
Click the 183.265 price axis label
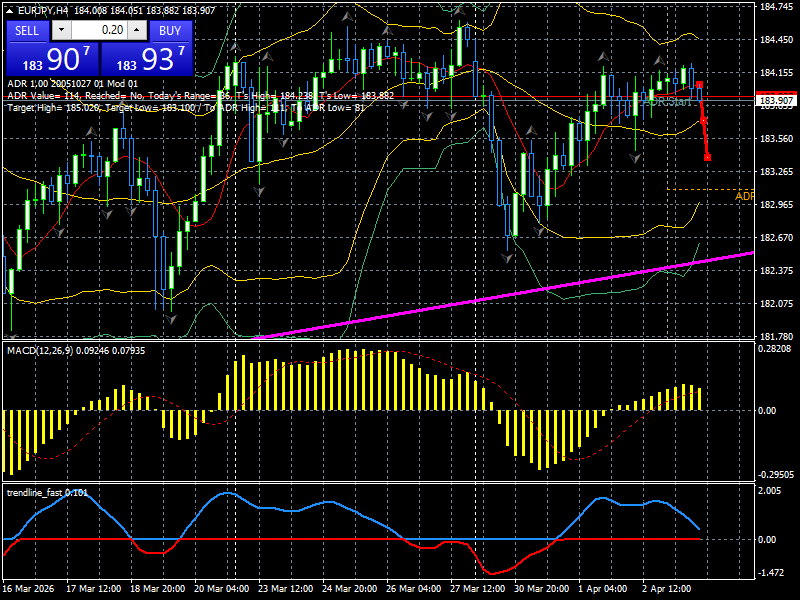click(x=777, y=172)
